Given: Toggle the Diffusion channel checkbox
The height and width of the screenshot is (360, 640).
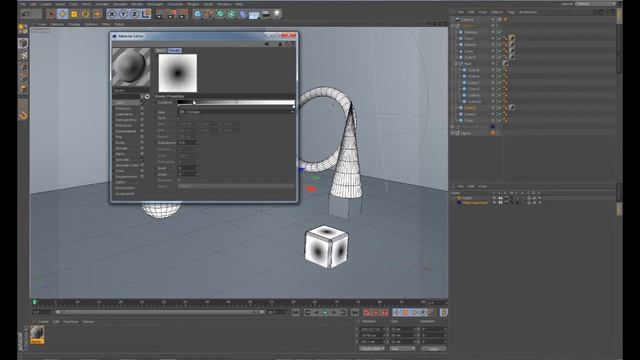Looking at the screenshot, I should (142, 109).
